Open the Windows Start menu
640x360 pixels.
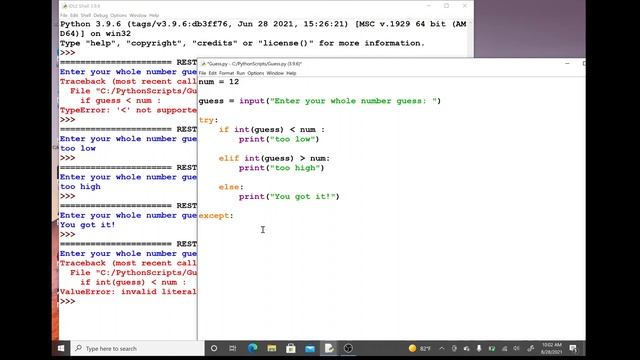tap(61, 348)
